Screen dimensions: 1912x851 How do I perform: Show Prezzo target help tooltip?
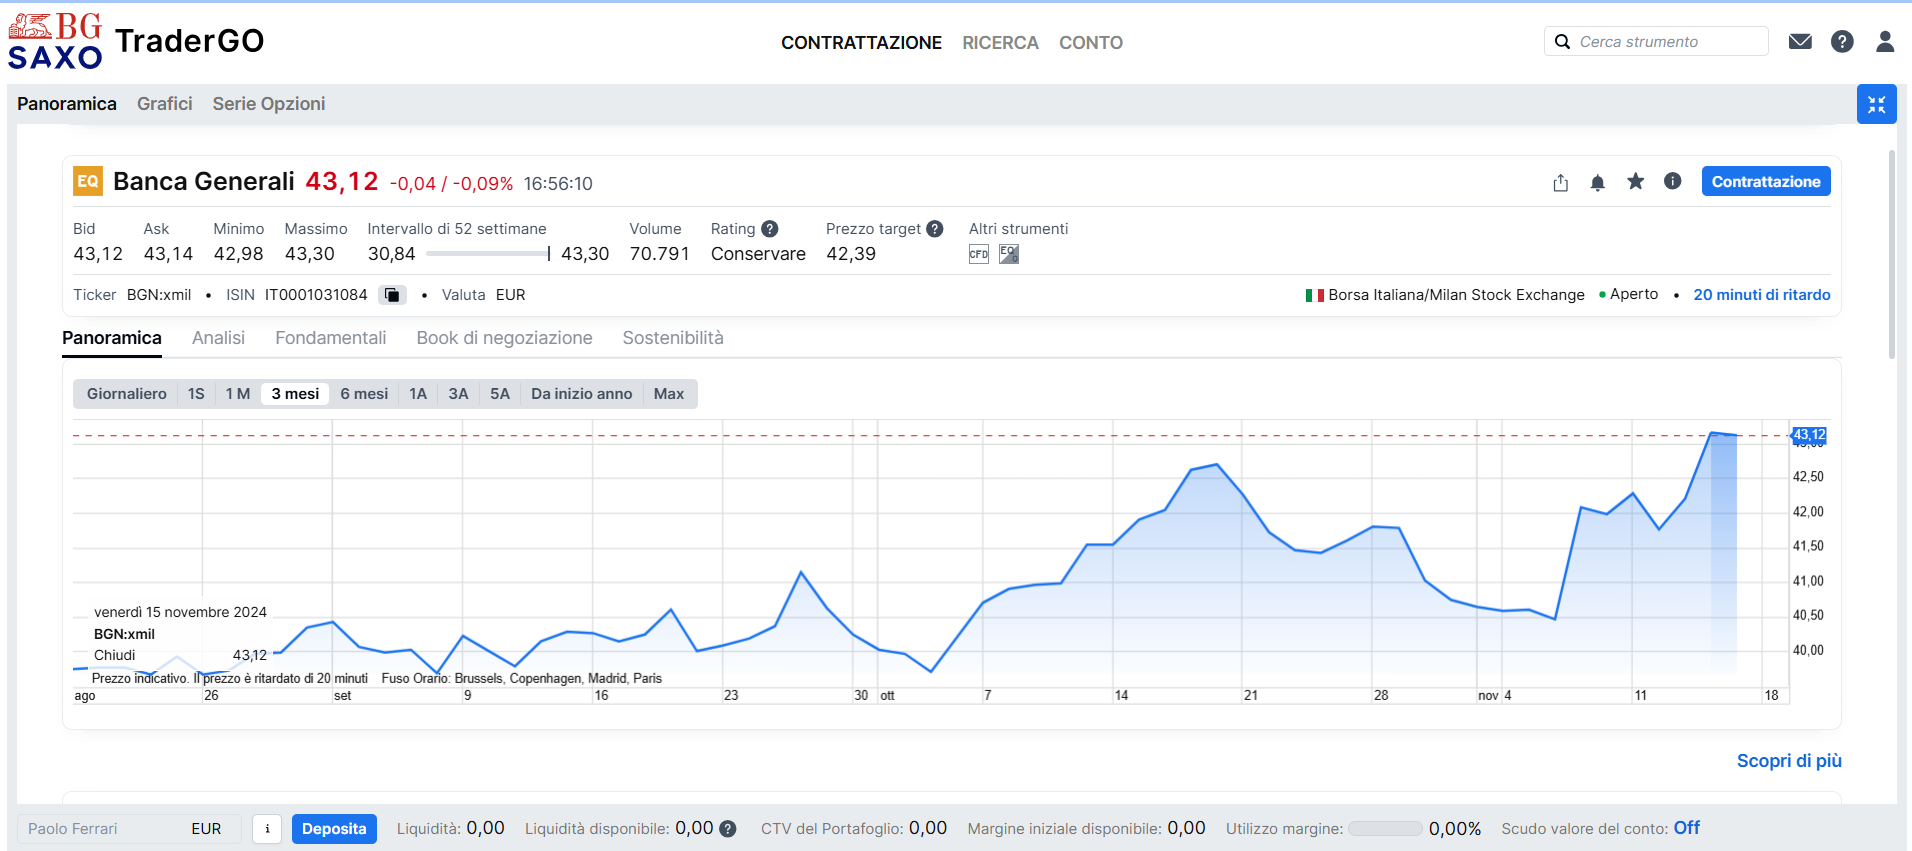coord(935,229)
